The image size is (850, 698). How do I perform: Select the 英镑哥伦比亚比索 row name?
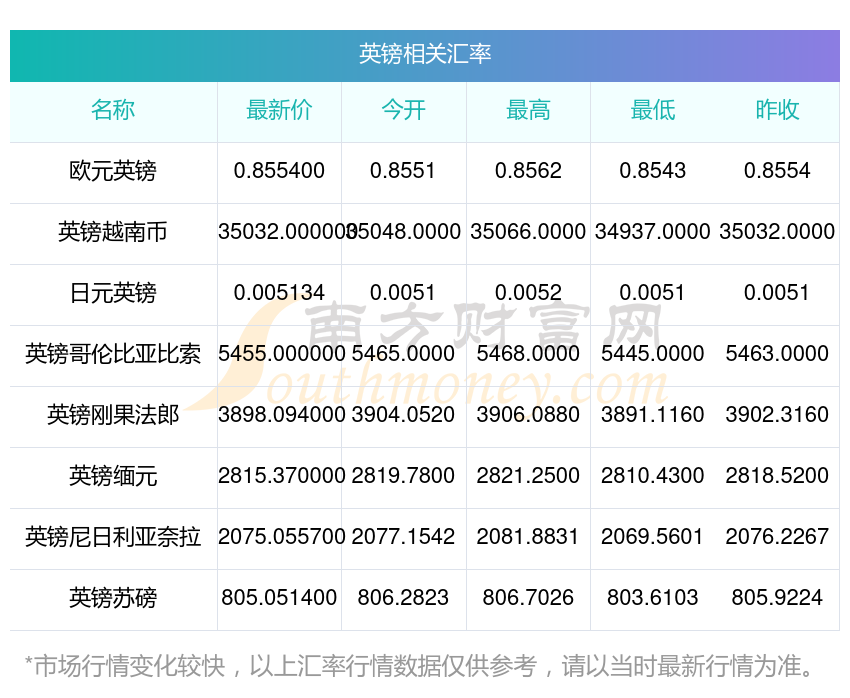point(113,354)
